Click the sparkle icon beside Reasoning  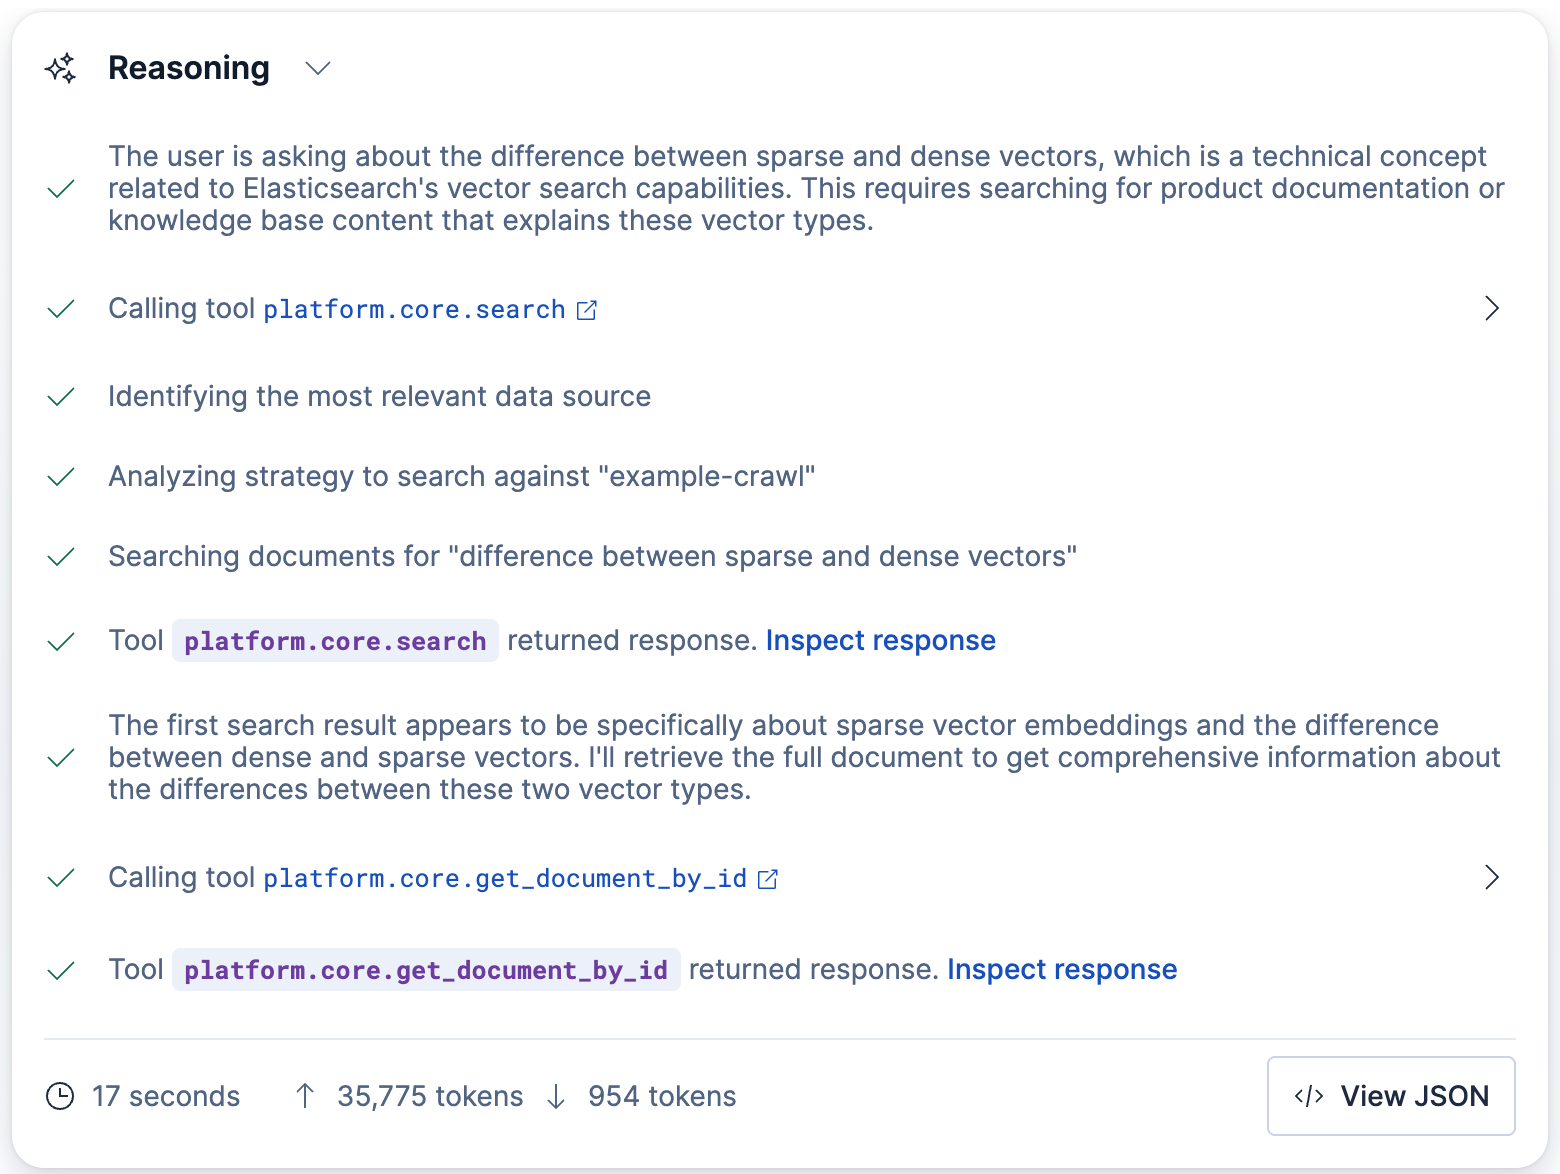click(x=60, y=68)
